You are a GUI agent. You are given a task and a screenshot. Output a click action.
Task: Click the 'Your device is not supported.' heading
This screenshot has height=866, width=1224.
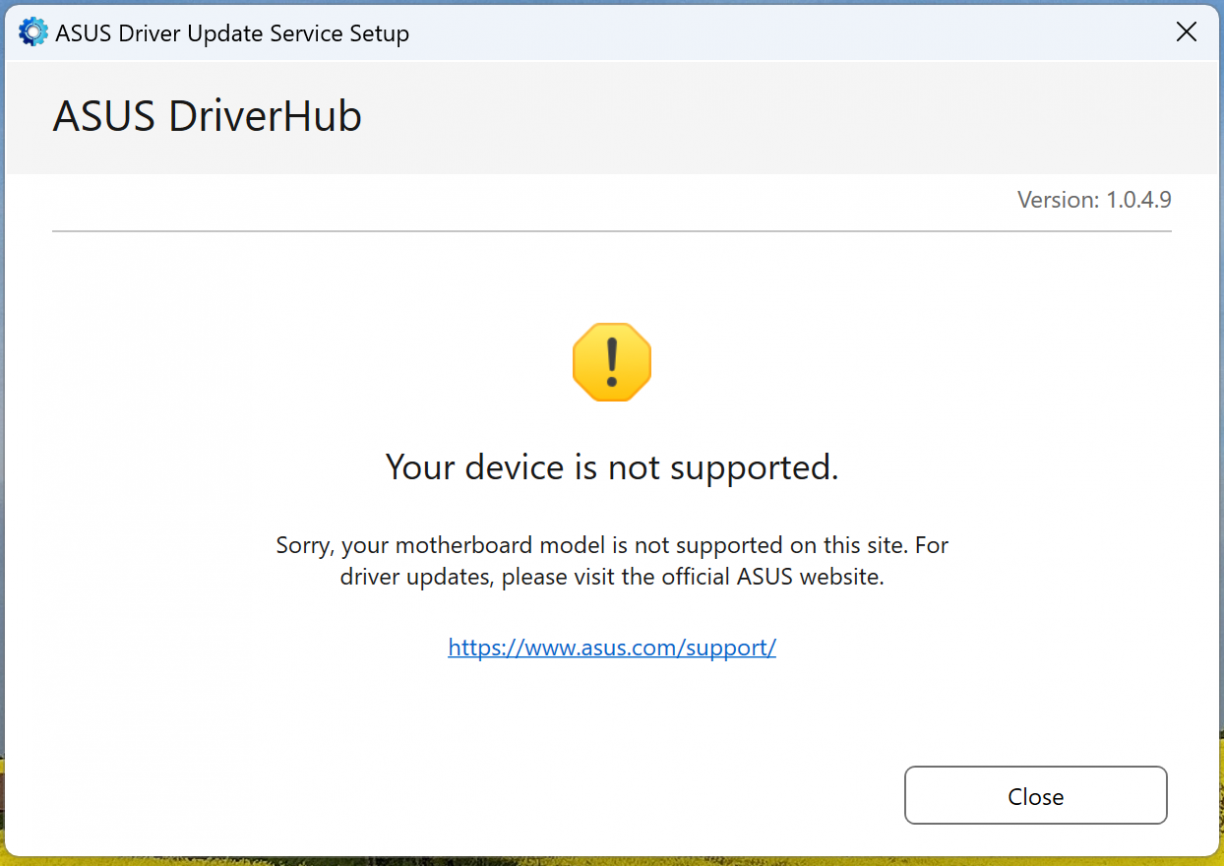(612, 467)
